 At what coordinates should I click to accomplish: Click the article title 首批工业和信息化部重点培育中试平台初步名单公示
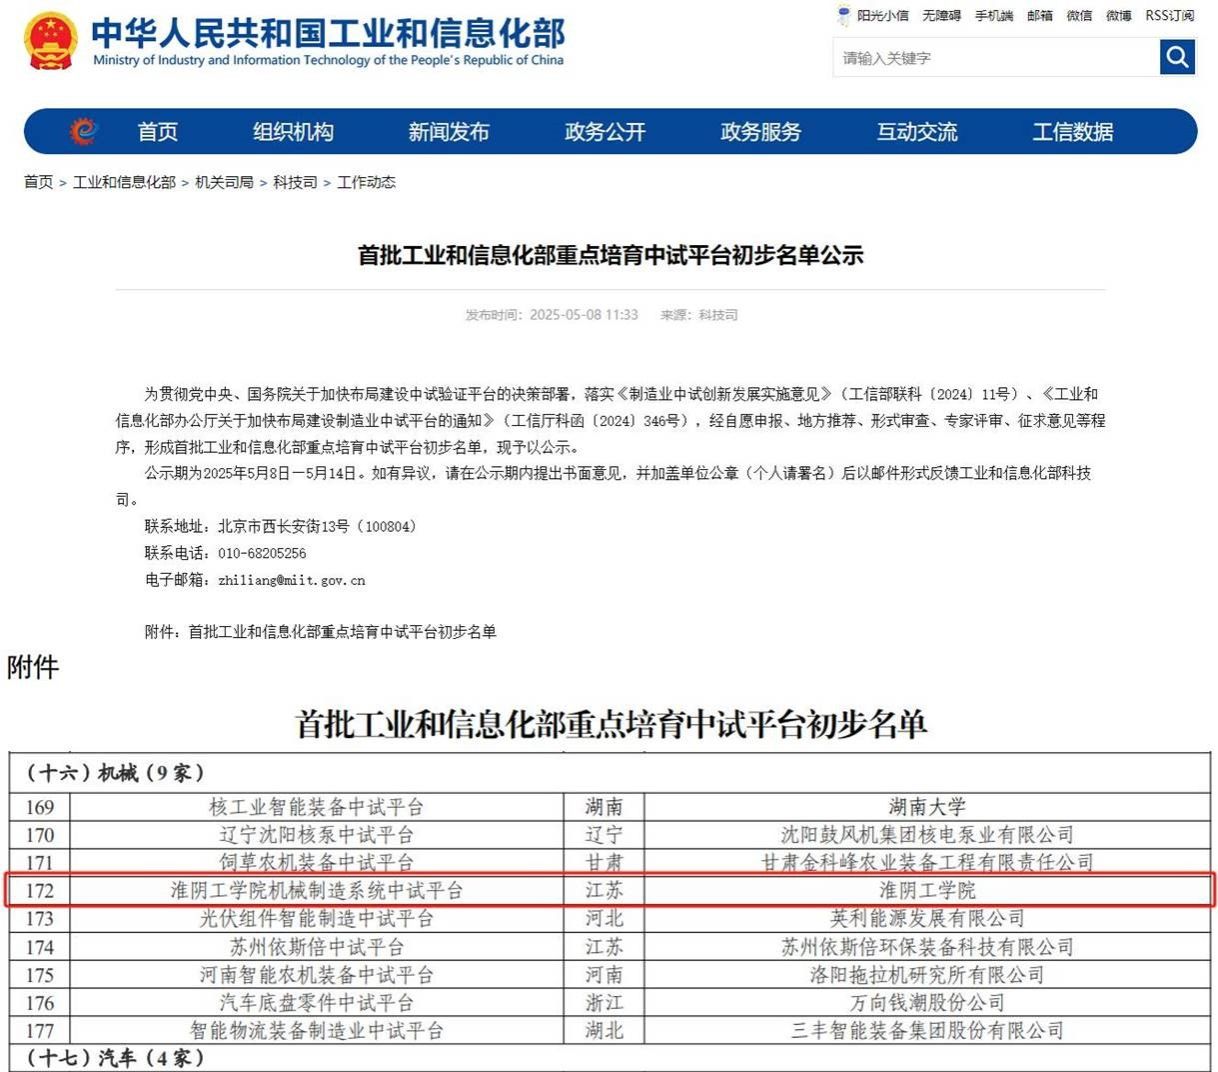click(610, 255)
